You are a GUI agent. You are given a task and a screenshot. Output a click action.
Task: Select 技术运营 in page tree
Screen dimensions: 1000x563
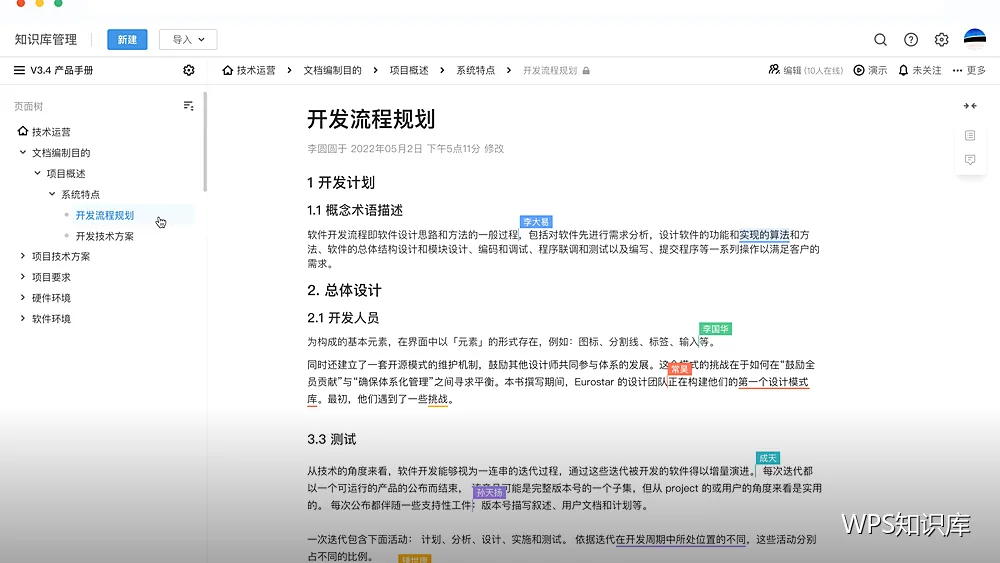pos(51,132)
